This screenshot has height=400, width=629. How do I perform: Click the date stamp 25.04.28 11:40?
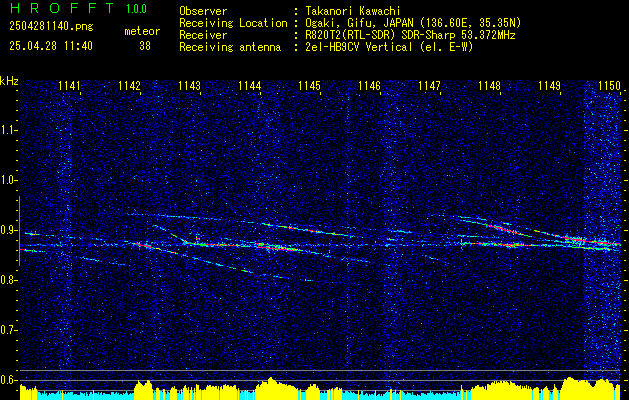51,46
